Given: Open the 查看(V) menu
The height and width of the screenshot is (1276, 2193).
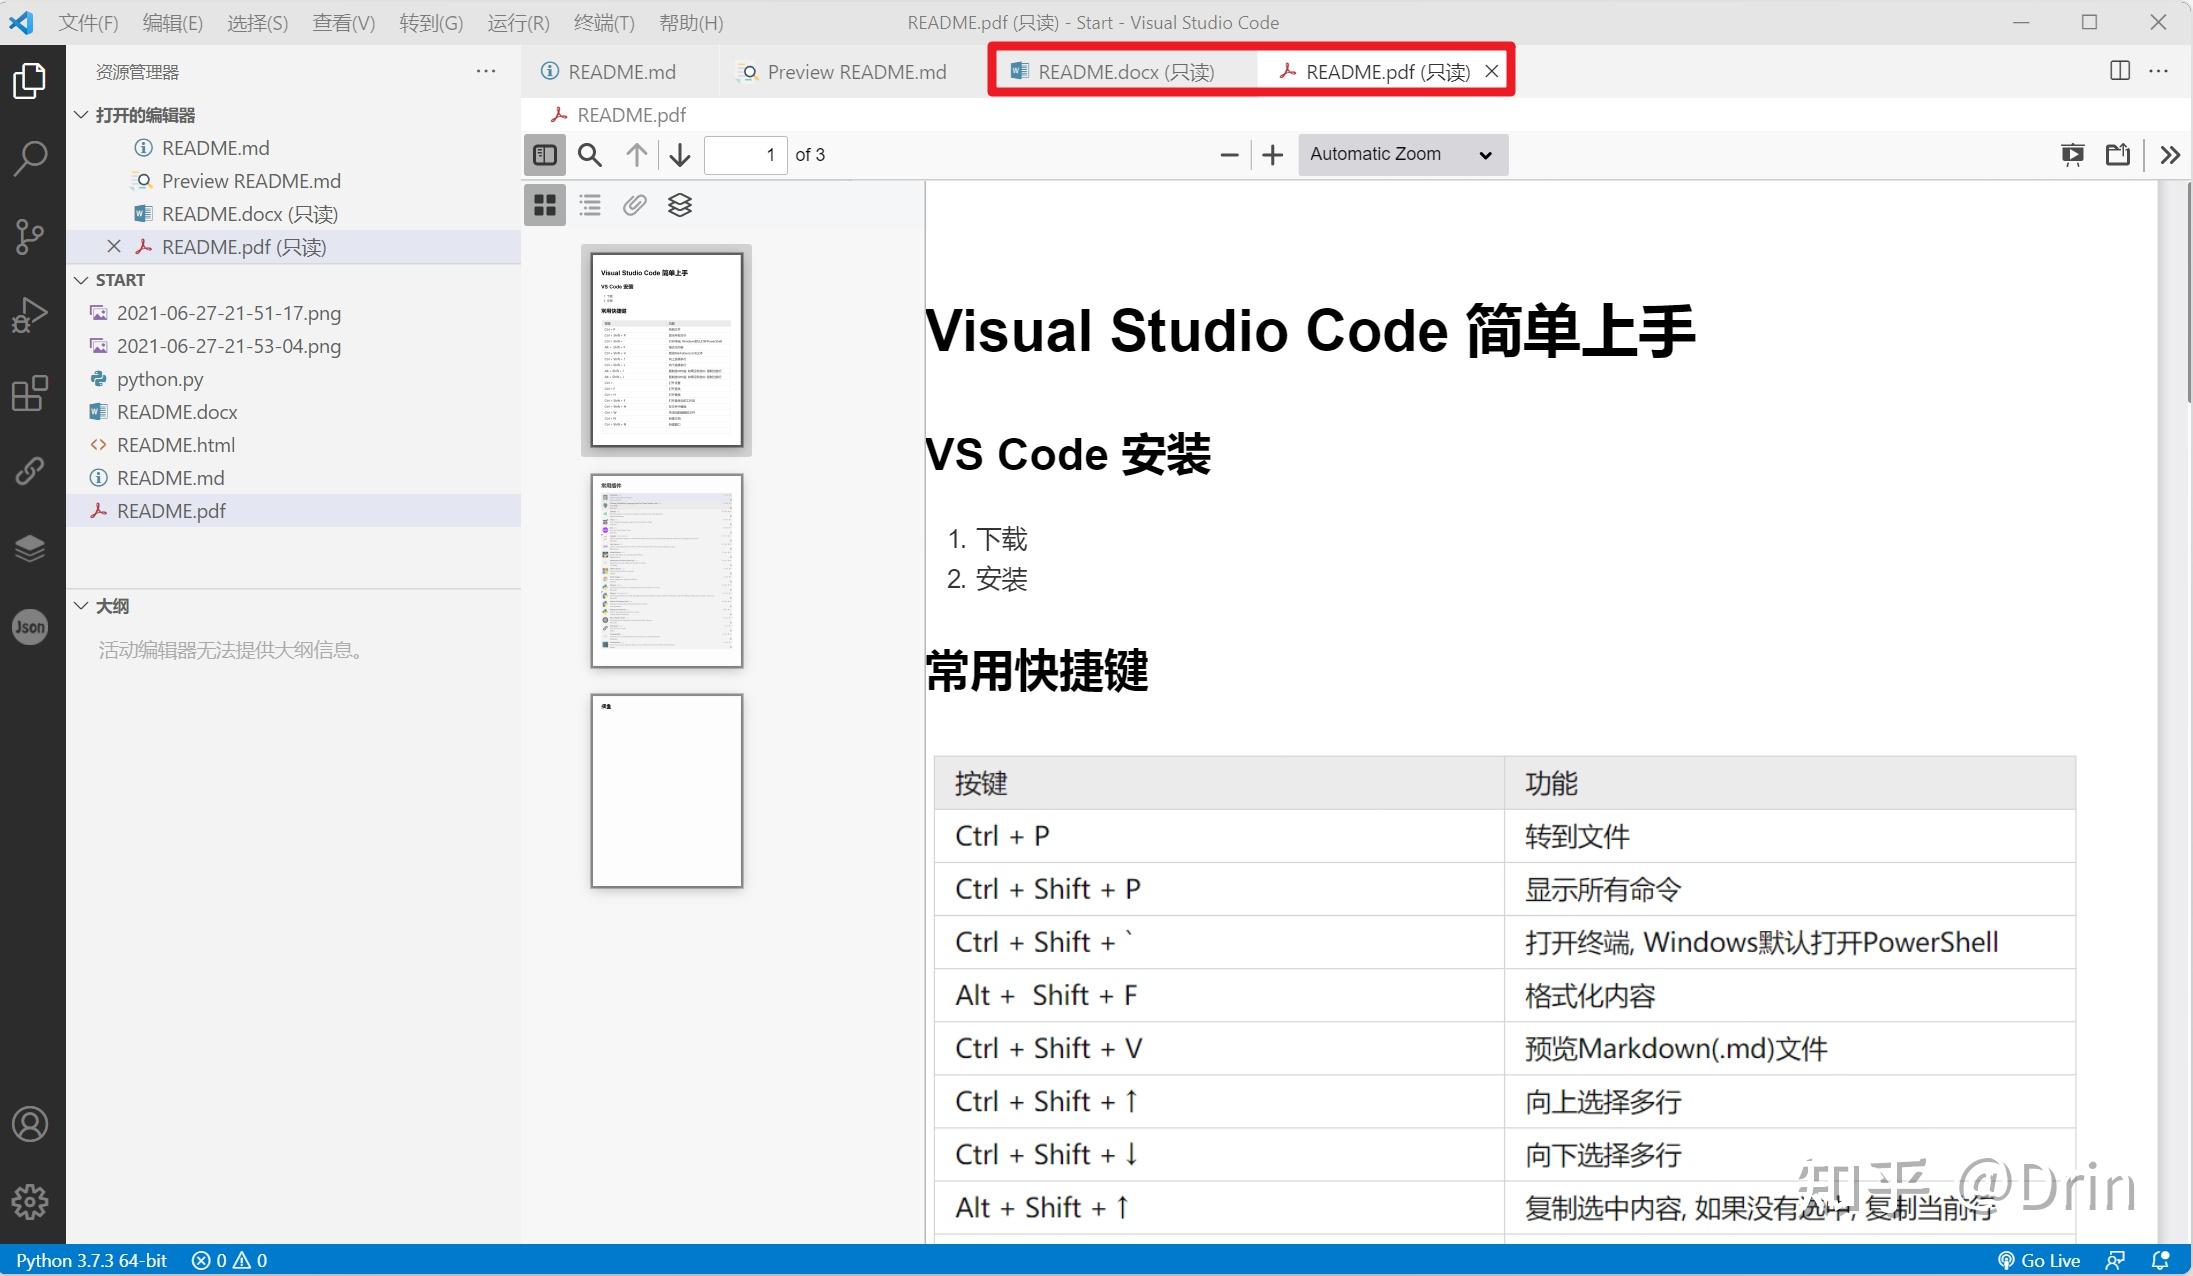Looking at the screenshot, I should tap(343, 22).
